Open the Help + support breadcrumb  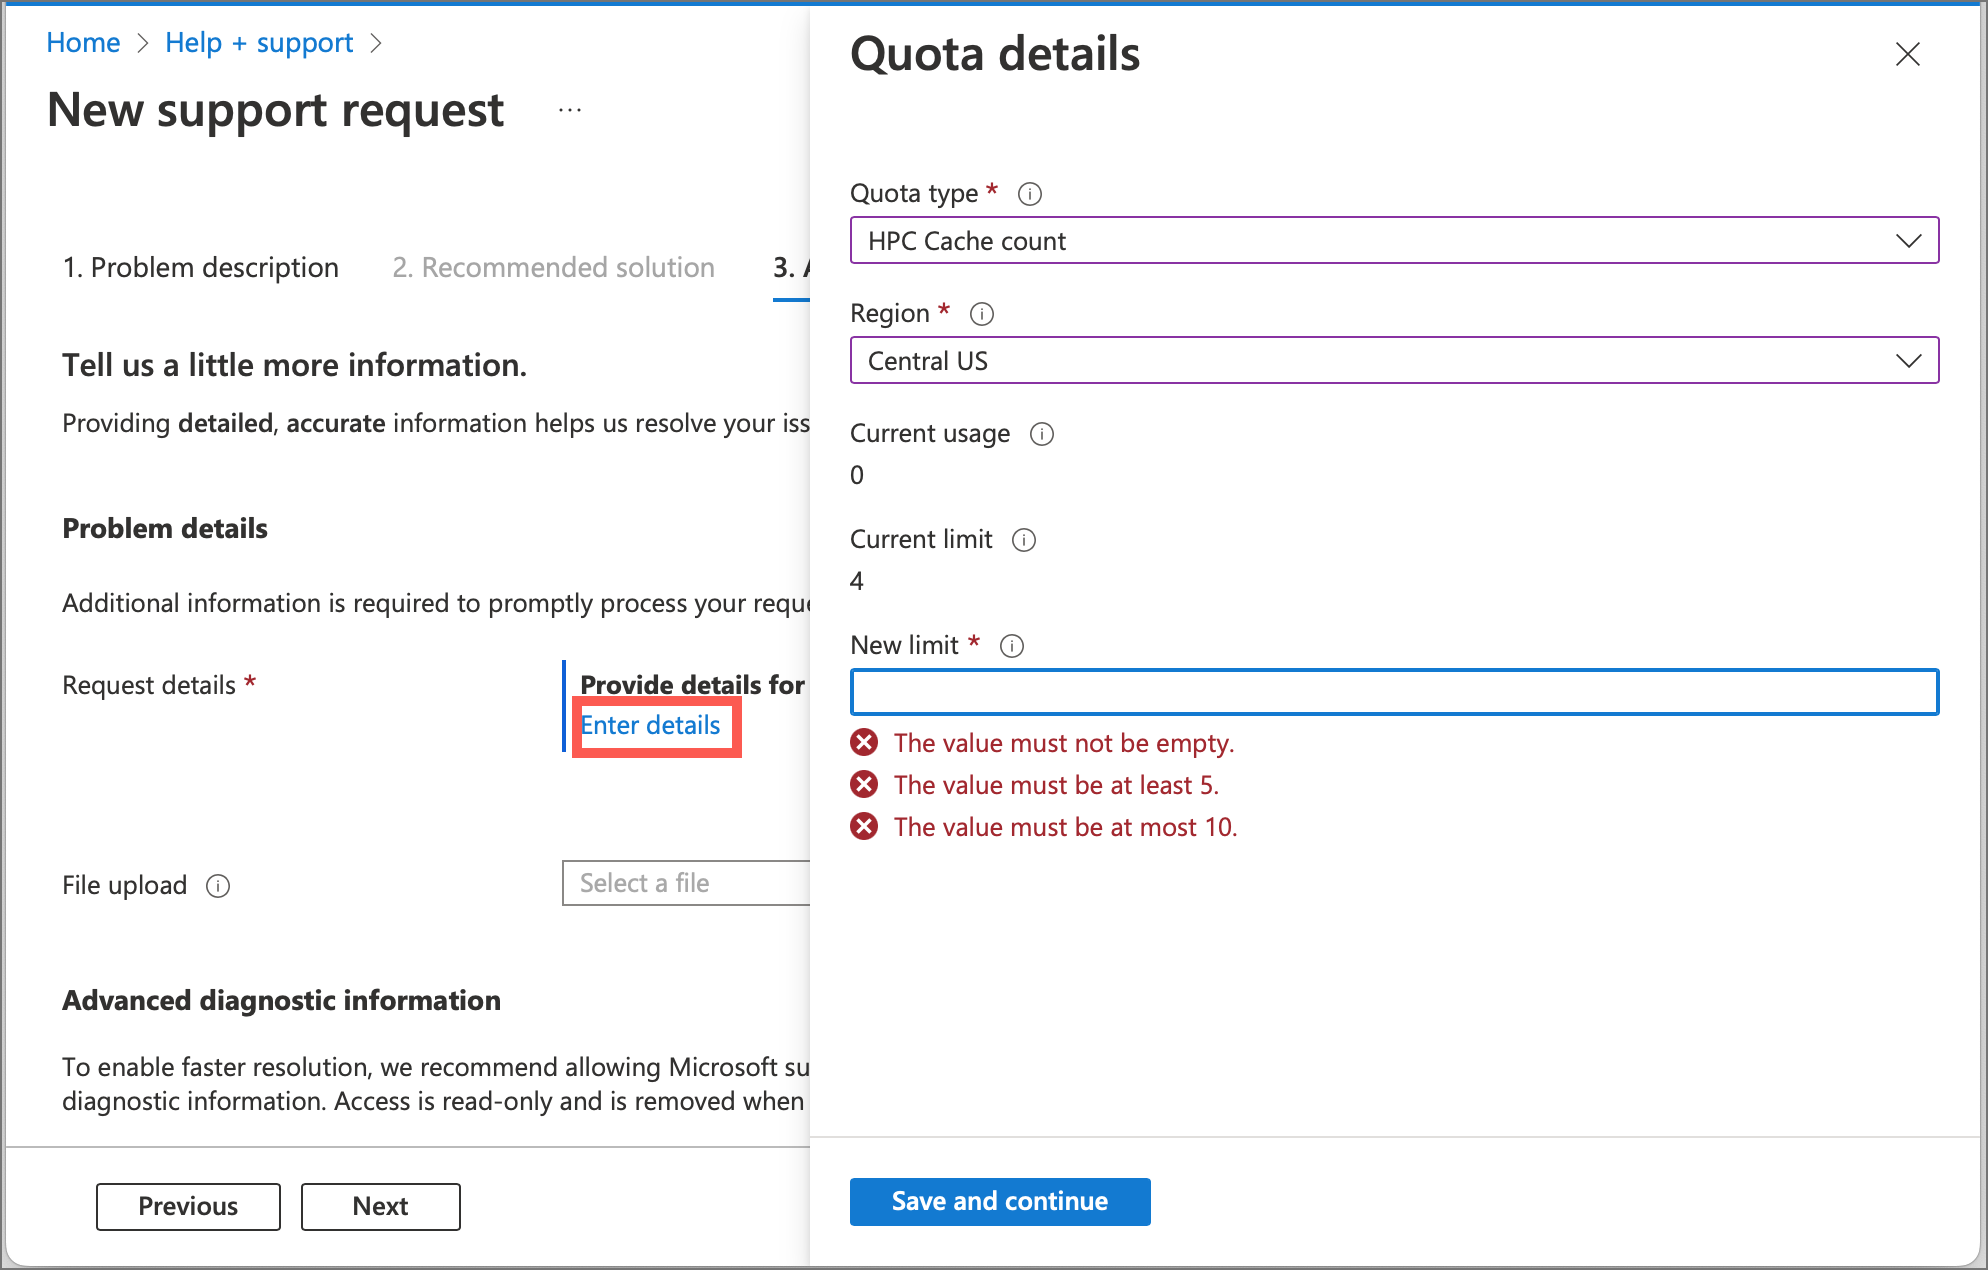(x=259, y=42)
